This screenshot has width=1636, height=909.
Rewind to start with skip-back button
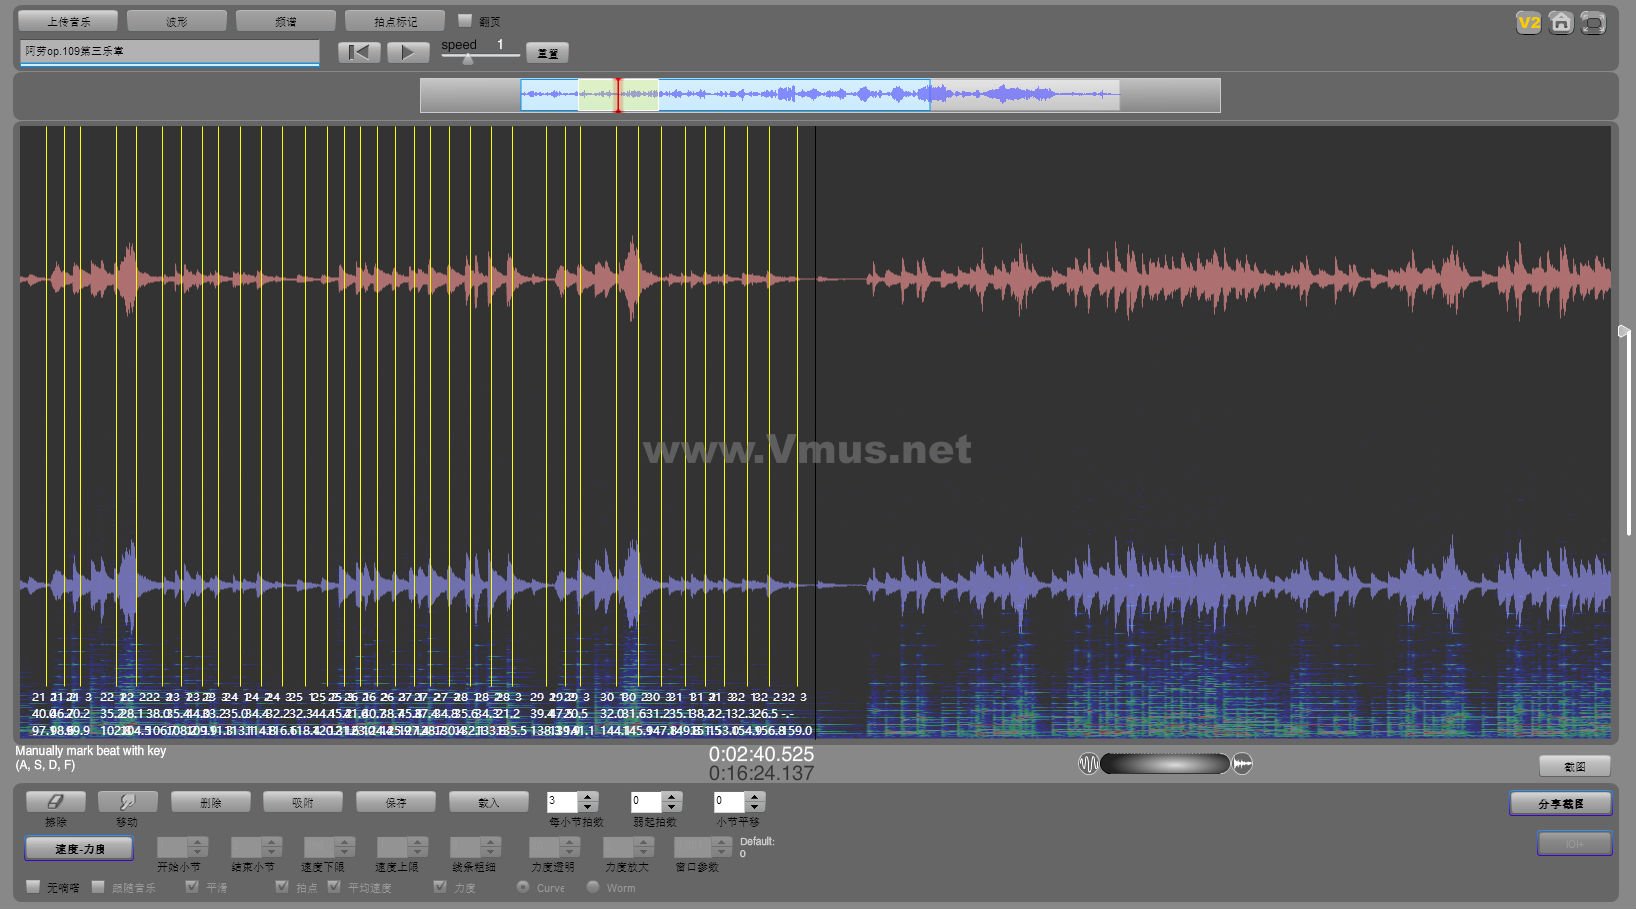[359, 52]
